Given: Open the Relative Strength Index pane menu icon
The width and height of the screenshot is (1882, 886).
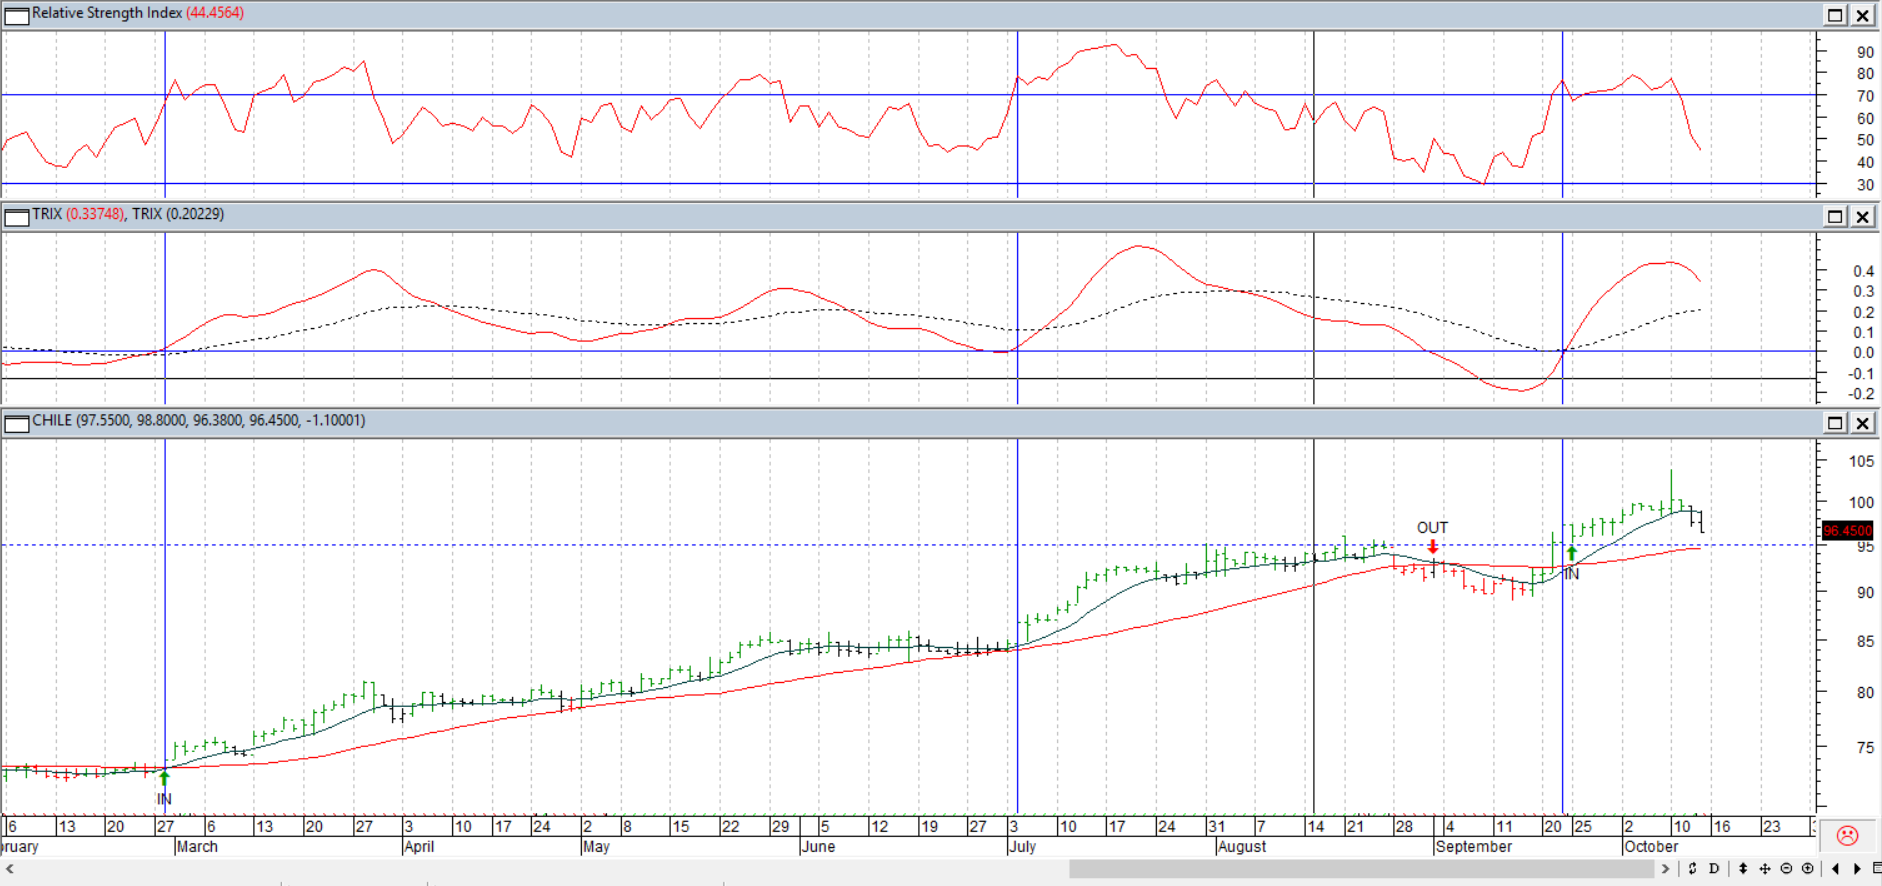Looking at the screenshot, I should coord(16,15).
